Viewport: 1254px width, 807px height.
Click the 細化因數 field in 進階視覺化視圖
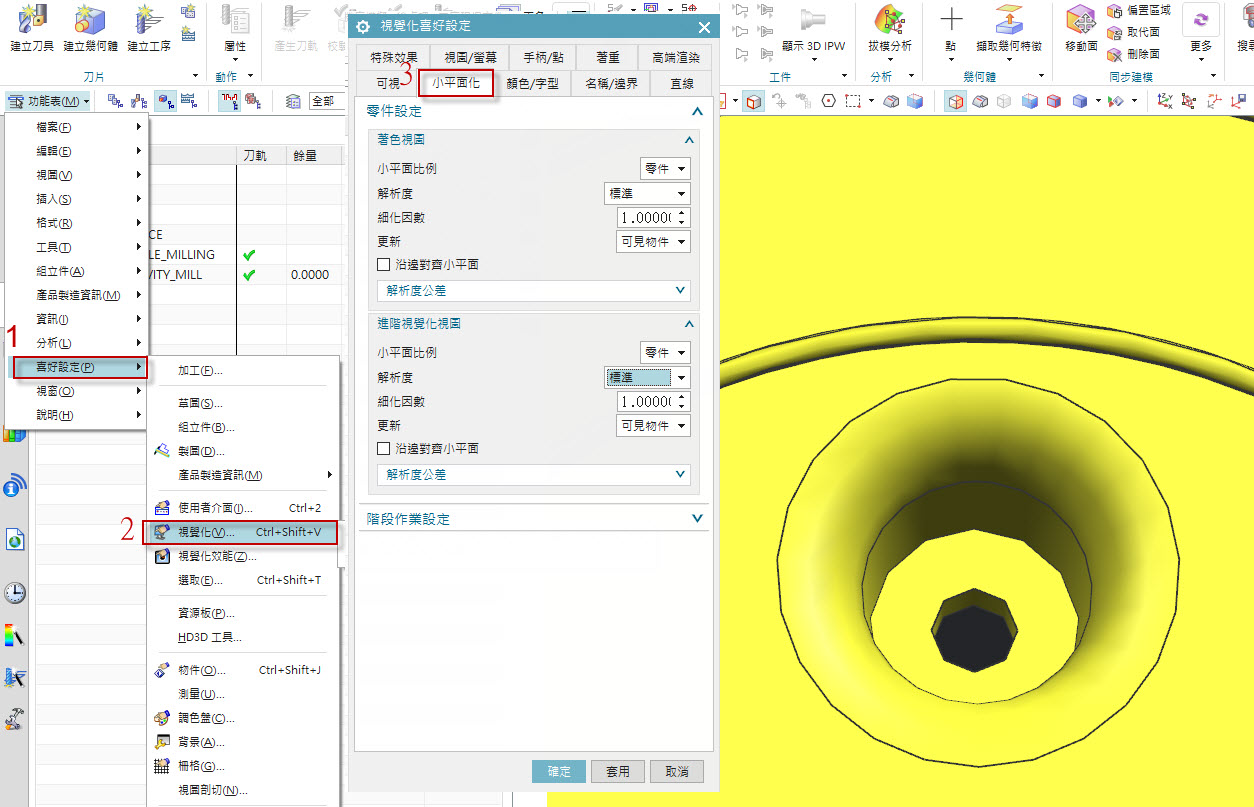tap(654, 401)
